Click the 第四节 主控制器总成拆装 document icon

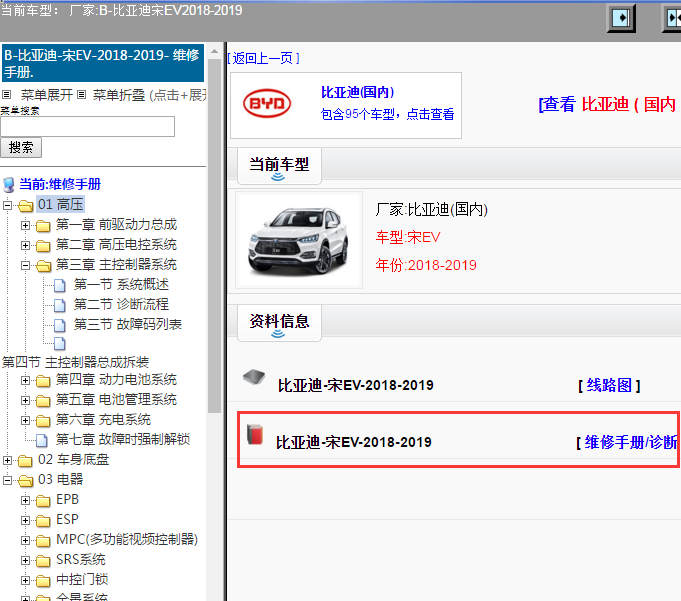coord(60,343)
